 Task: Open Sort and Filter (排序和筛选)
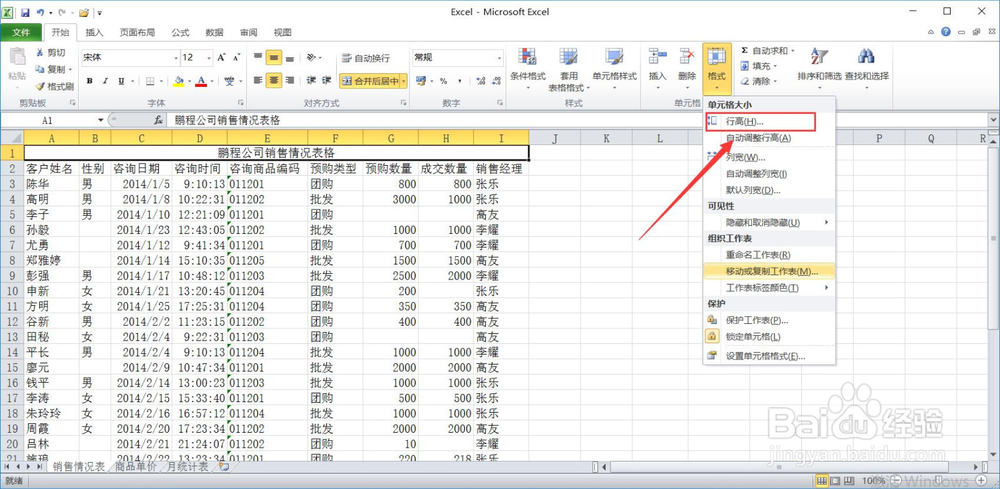819,69
